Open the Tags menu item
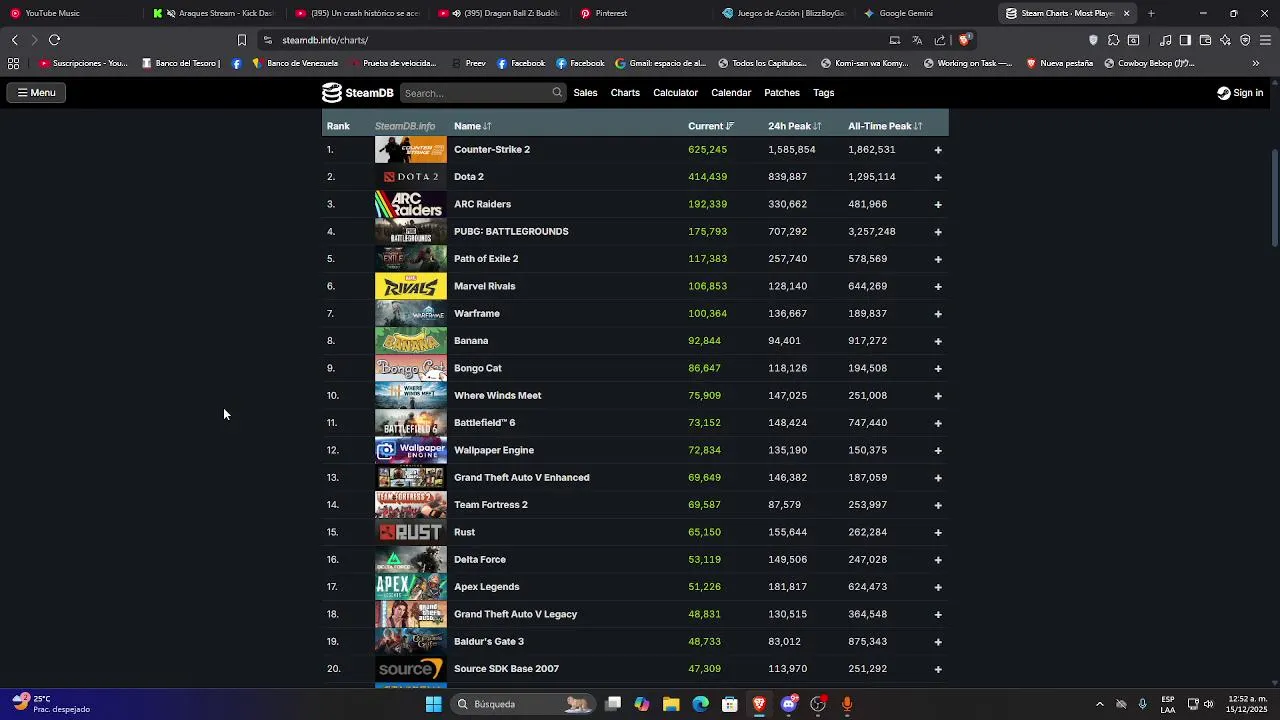Image resolution: width=1280 pixels, height=720 pixels. click(x=824, y=93)
